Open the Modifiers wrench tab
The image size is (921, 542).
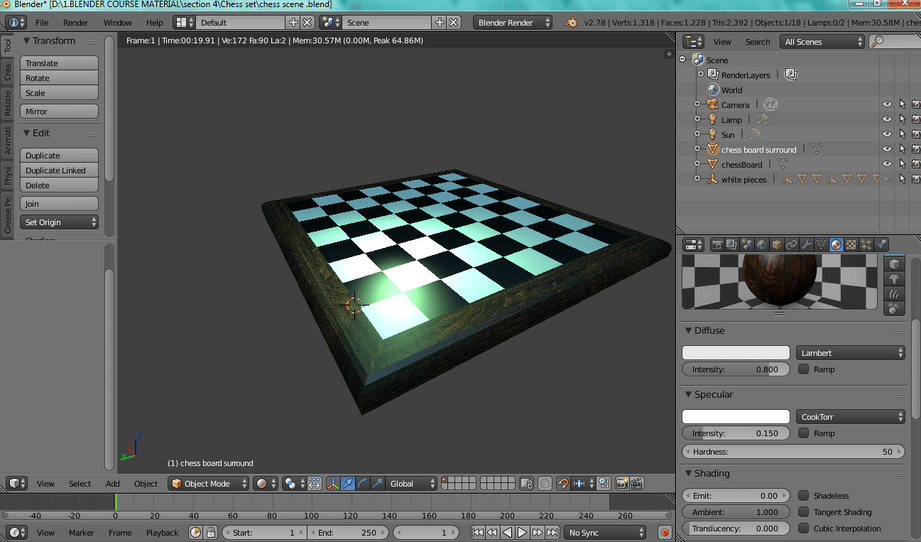806,244
